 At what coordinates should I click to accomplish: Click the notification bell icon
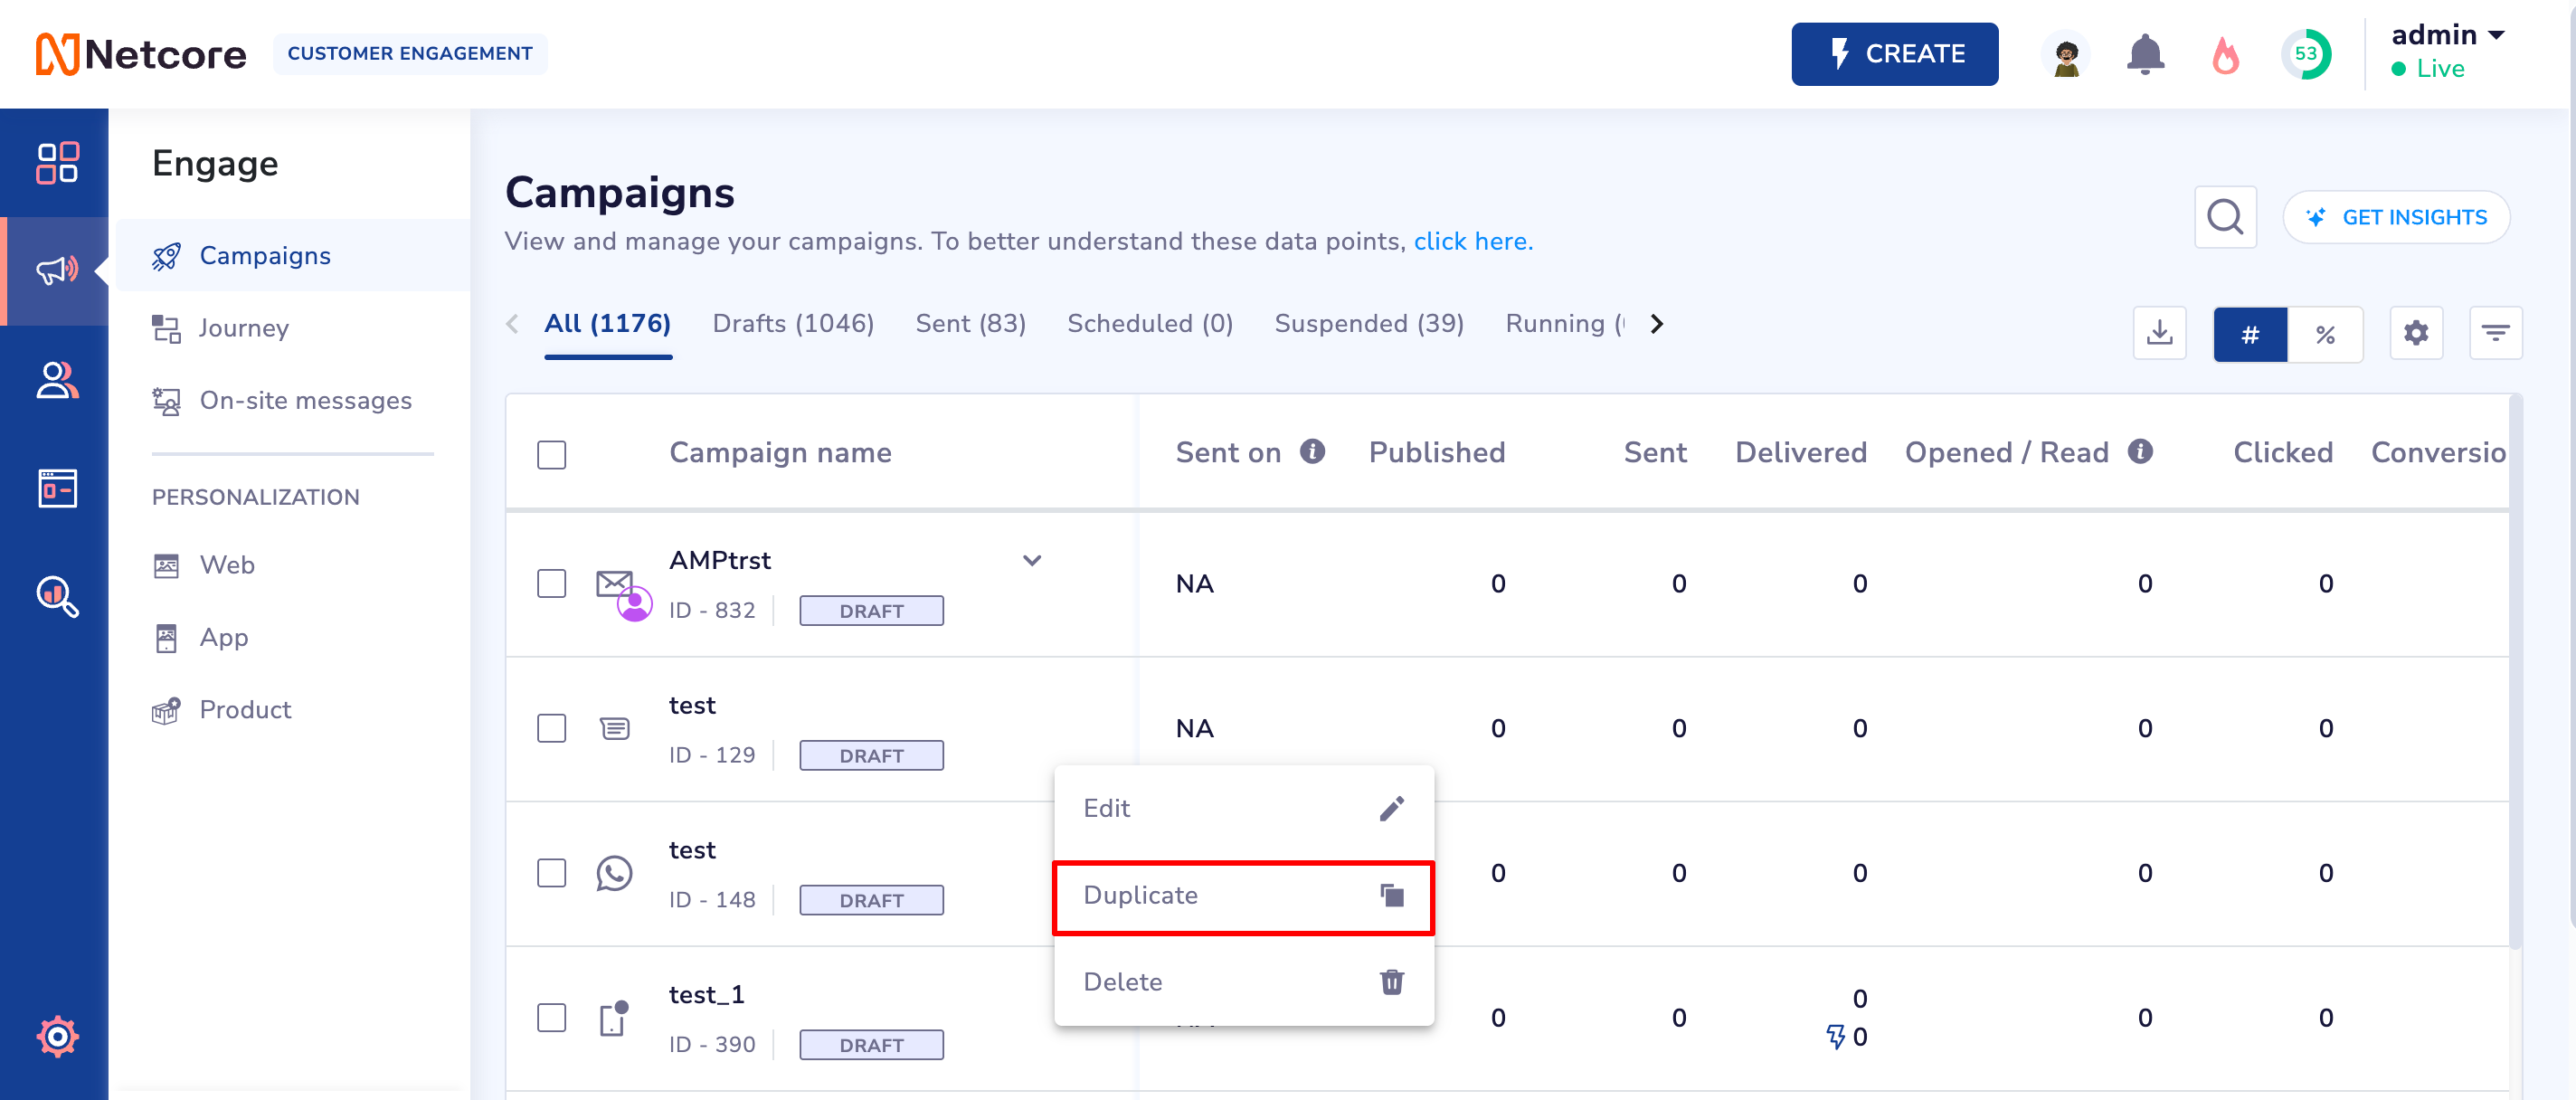pyautogui.click(x=2145, y=54)
